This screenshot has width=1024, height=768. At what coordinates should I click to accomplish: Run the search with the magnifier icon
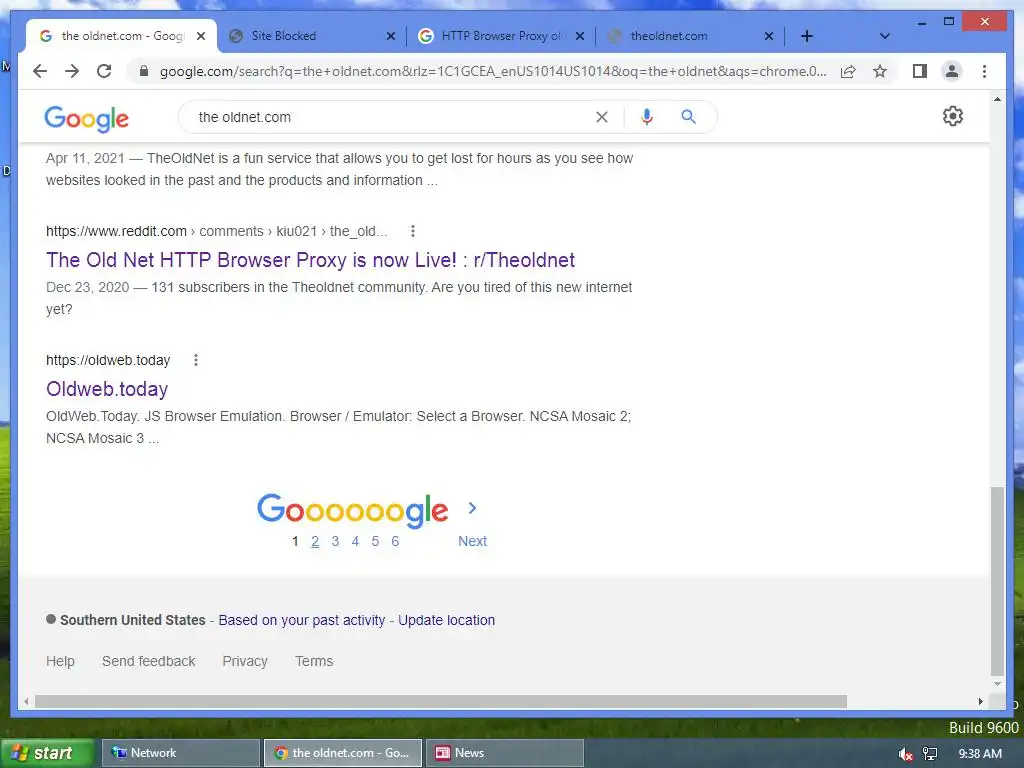click(x=688, y=117)
